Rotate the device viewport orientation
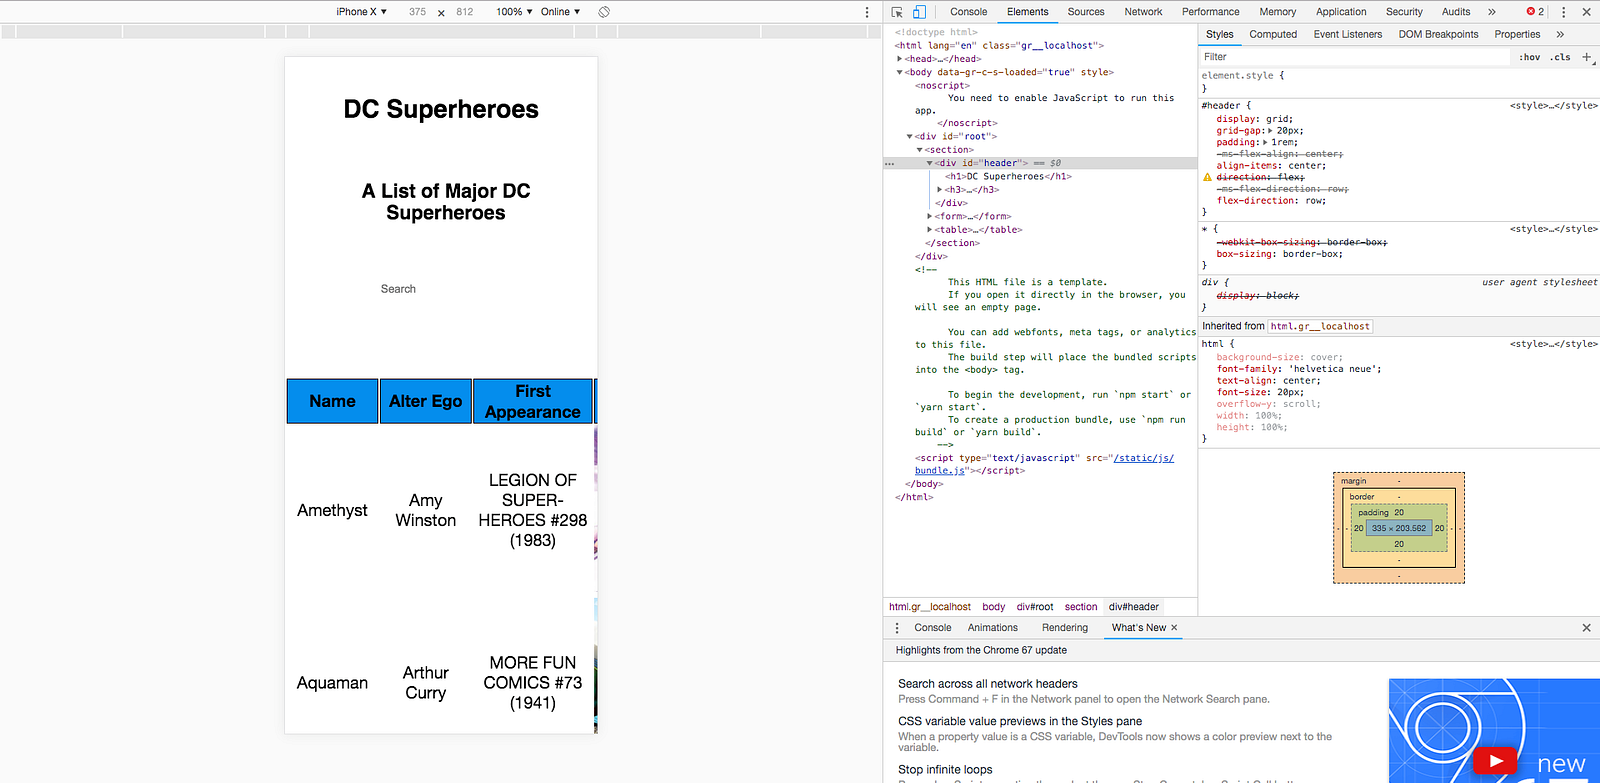The height and width of the screenshot is (783, 1600). 604,12
